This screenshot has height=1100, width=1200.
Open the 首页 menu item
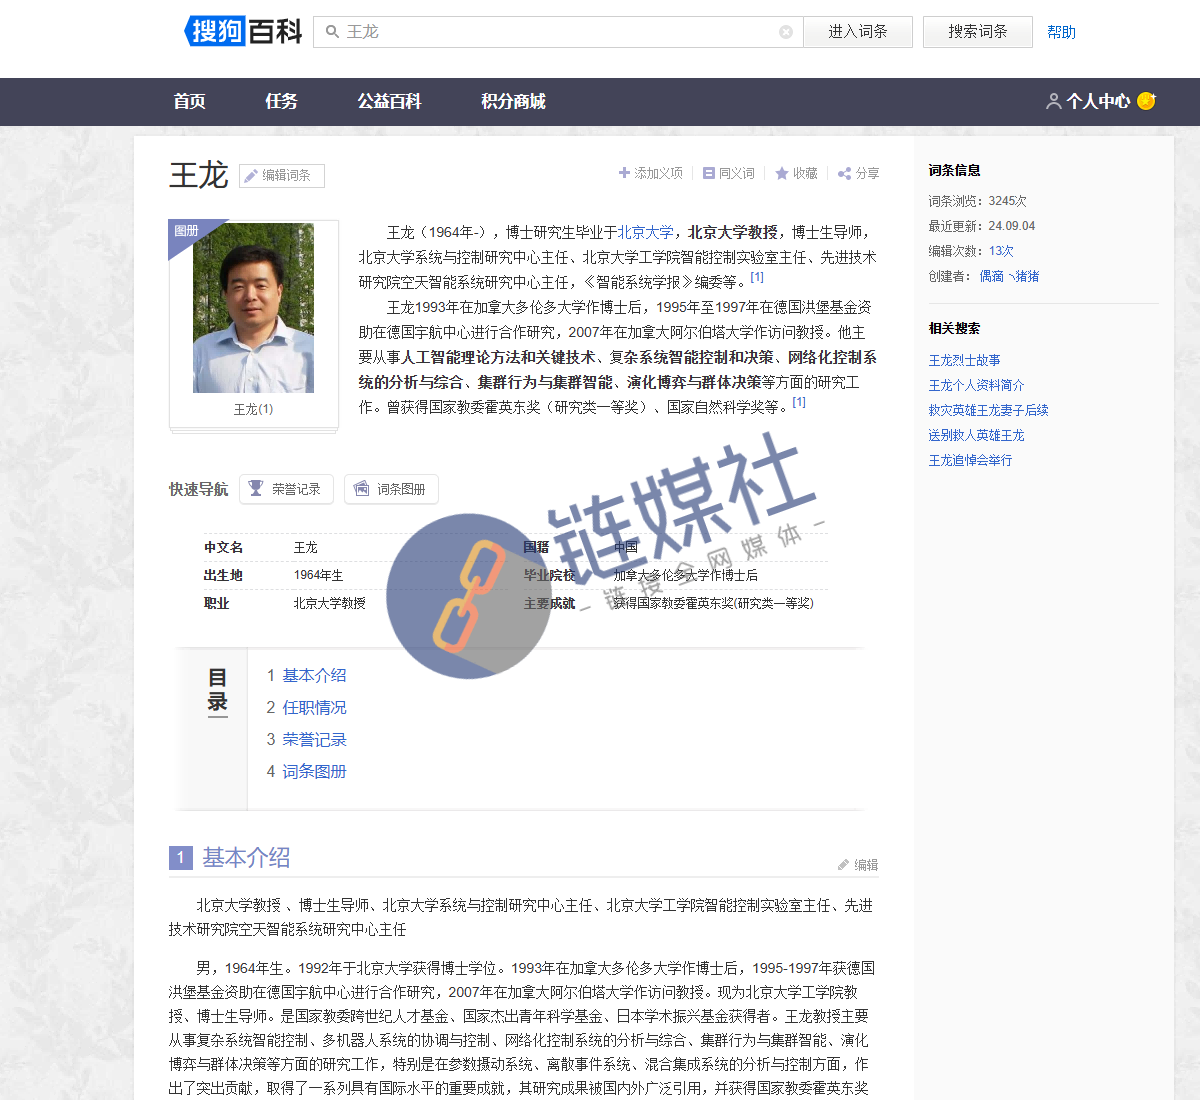point(189,101)
